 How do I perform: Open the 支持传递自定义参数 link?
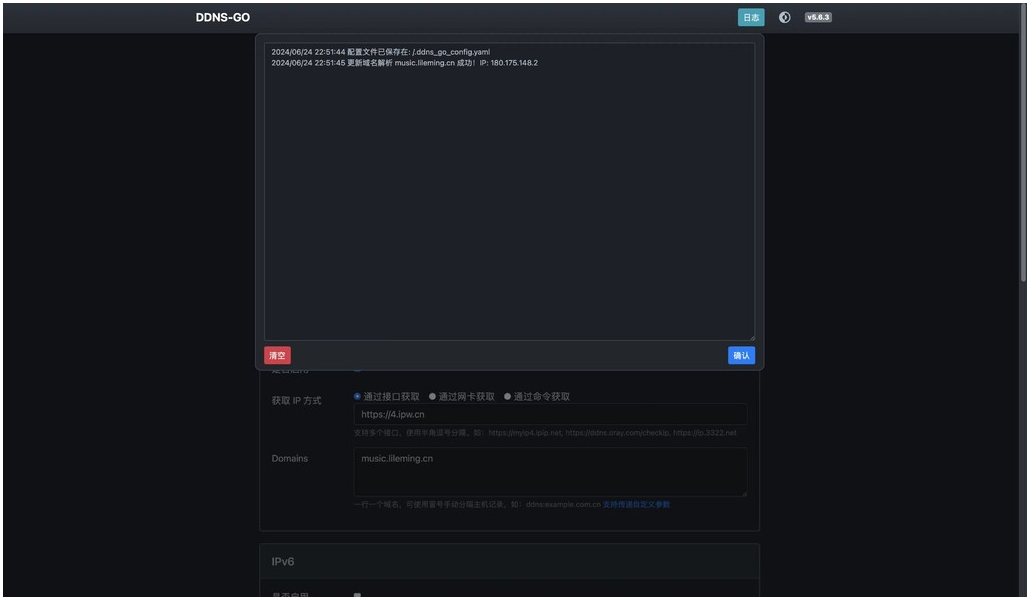tap(637, 505)
